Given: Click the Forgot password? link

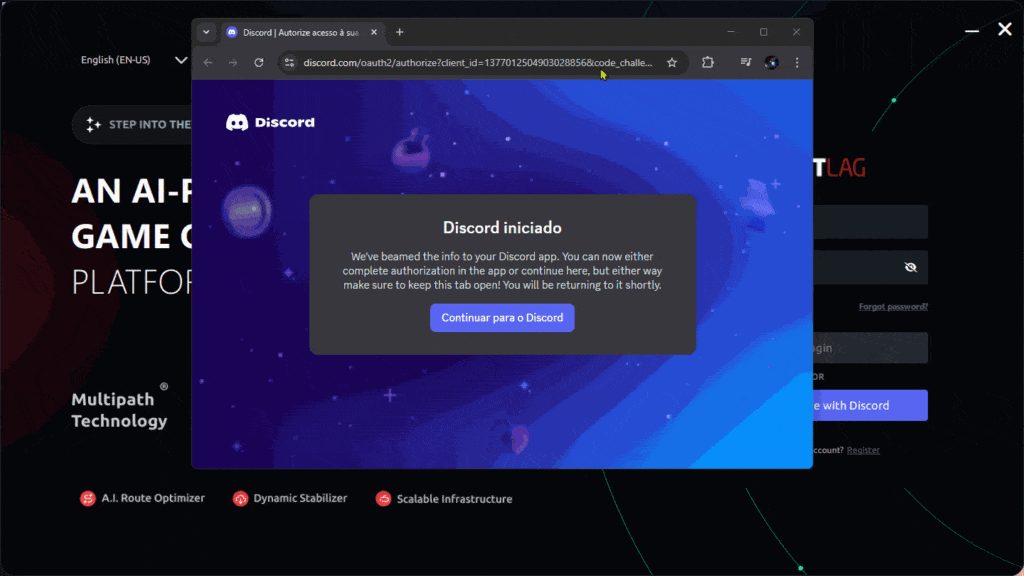Looking at the screenshot, I should 893,306.
